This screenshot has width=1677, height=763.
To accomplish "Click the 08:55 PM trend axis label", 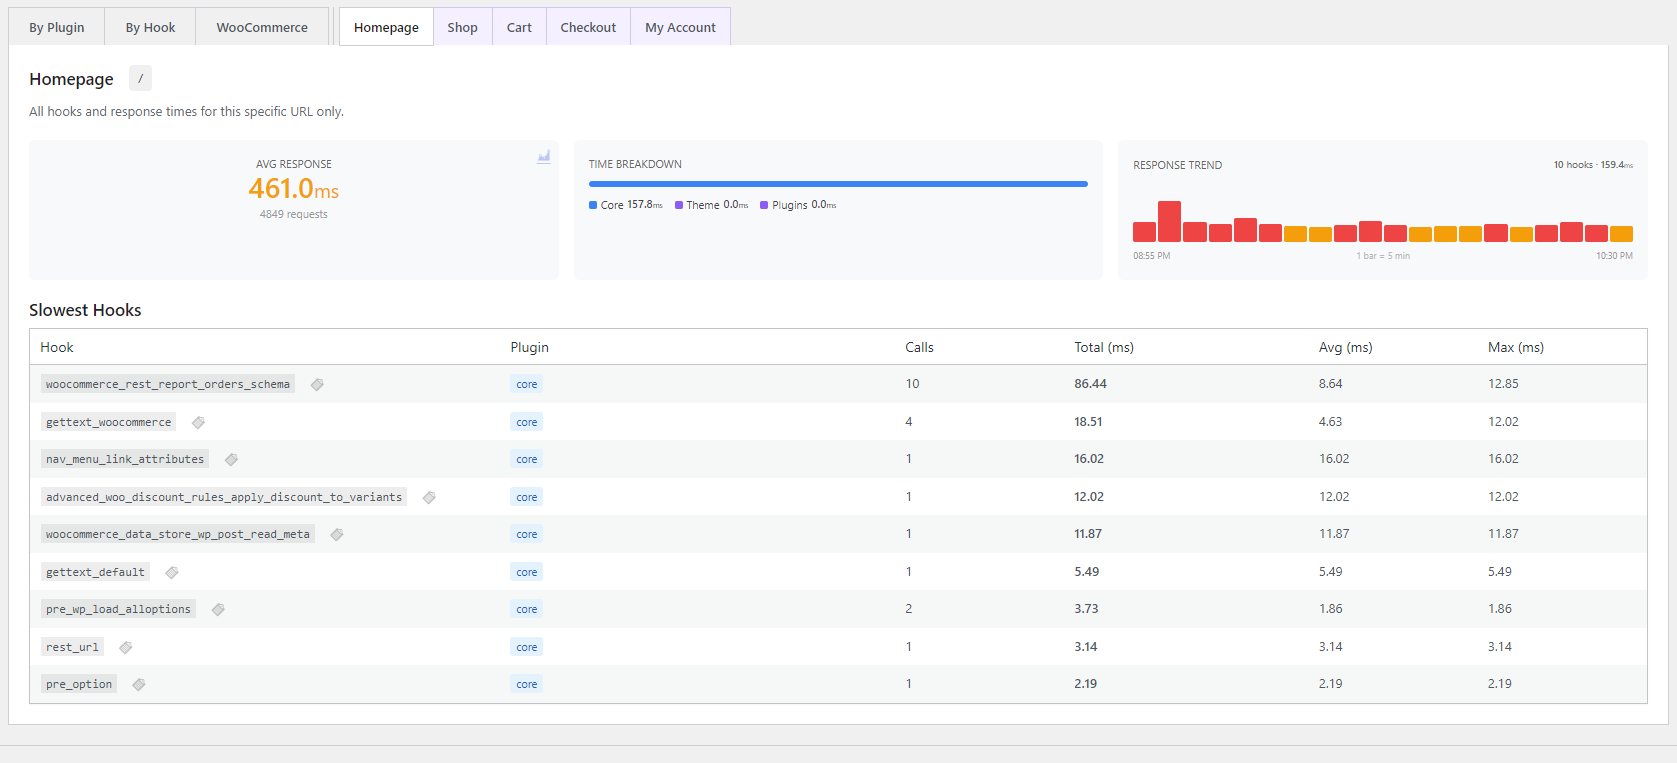I will [x=1151, y=256].
